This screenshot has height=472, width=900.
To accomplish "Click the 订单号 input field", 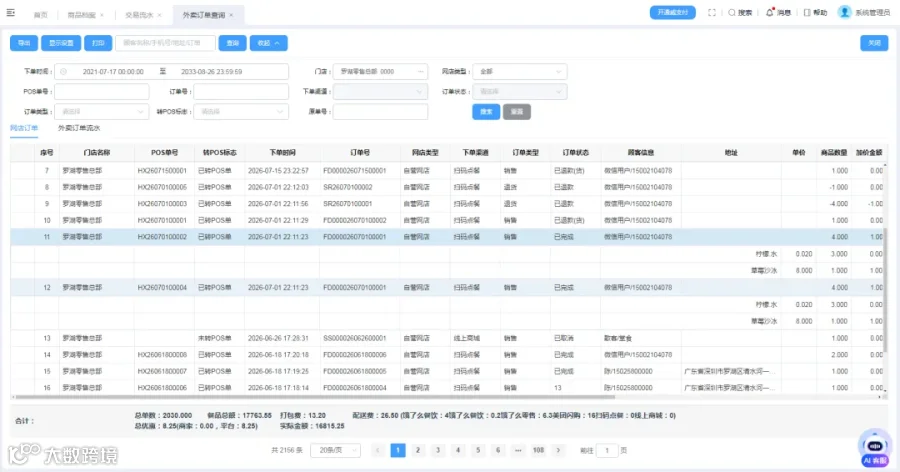I will [x=241, y=91].
